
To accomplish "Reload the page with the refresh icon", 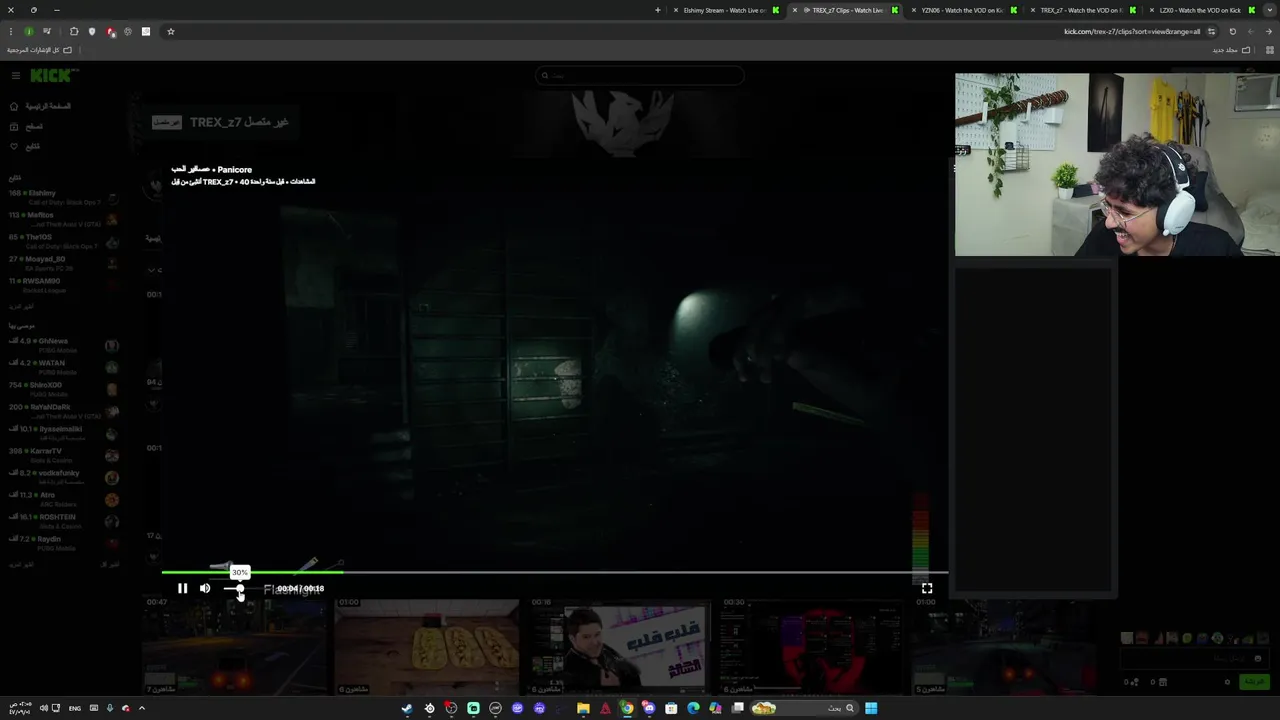I will click(1232, 31).
